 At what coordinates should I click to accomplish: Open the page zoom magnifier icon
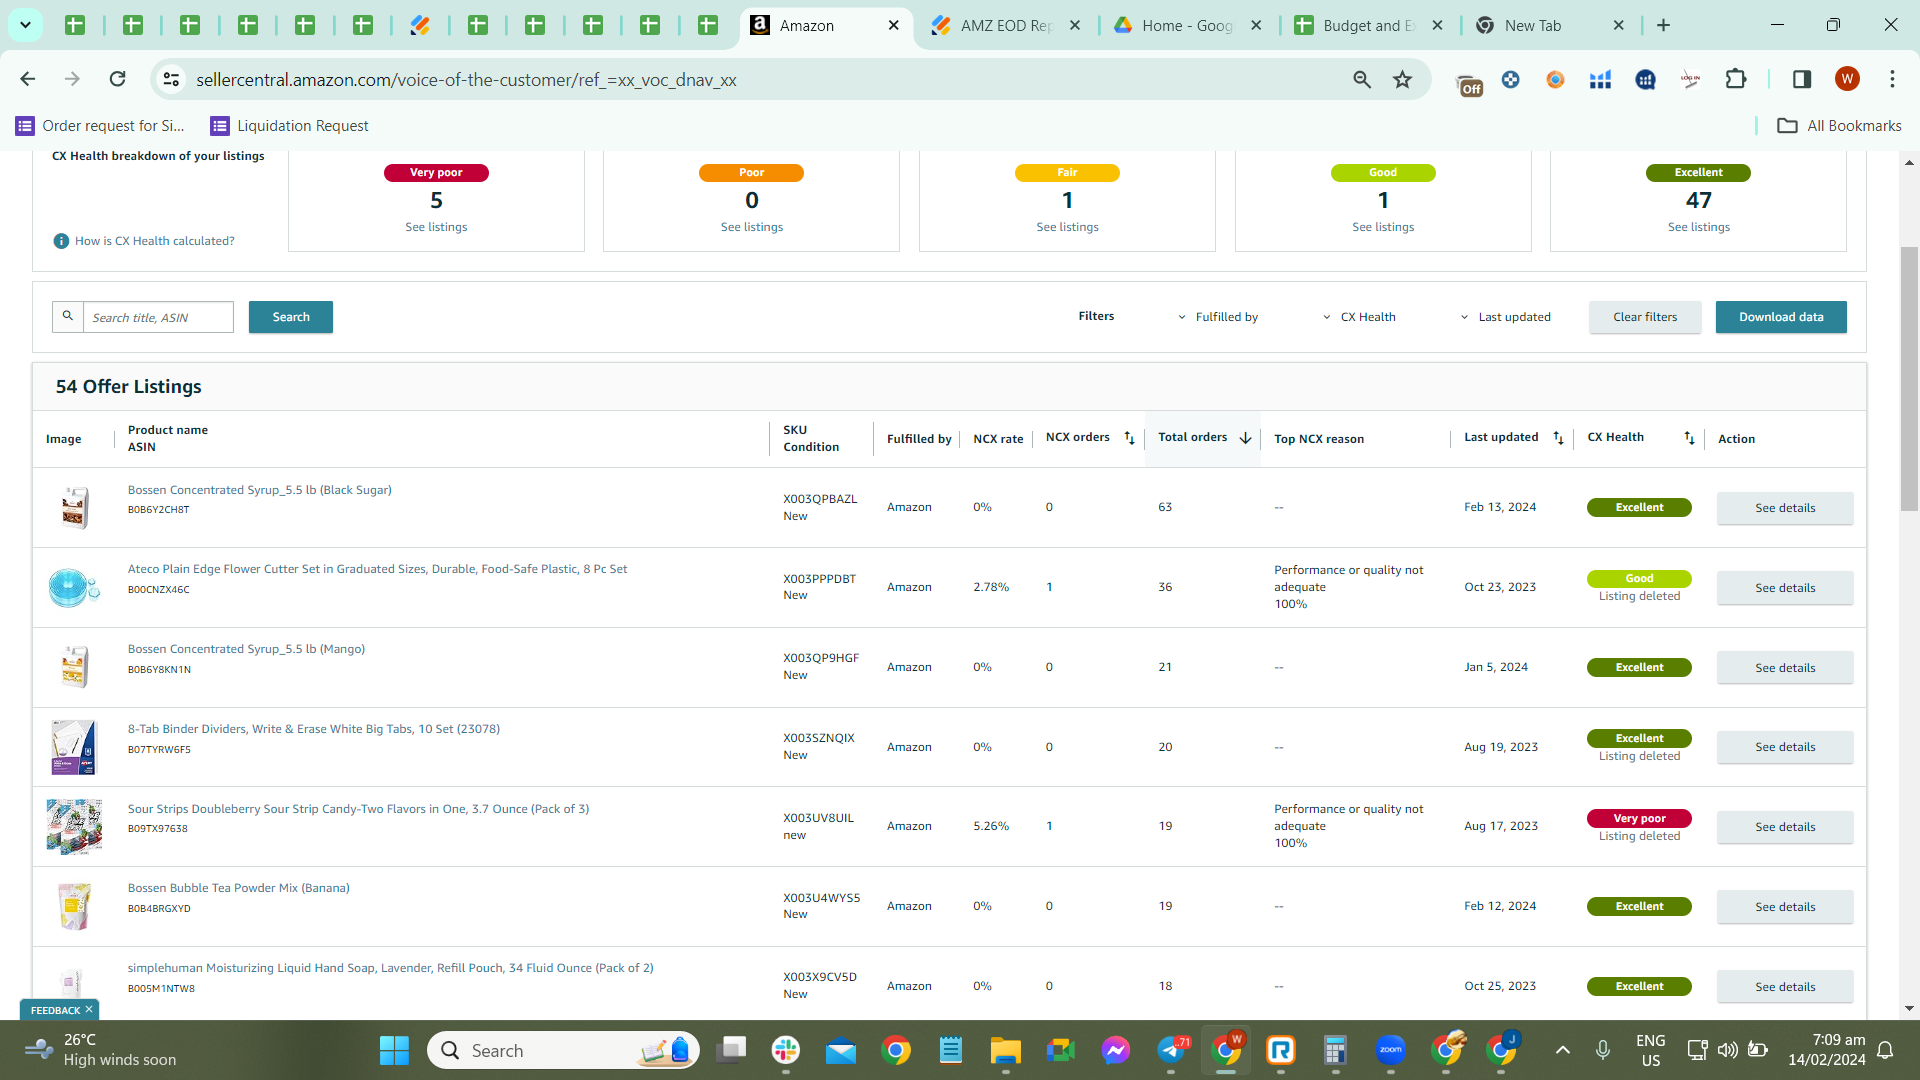point(1362,79)
